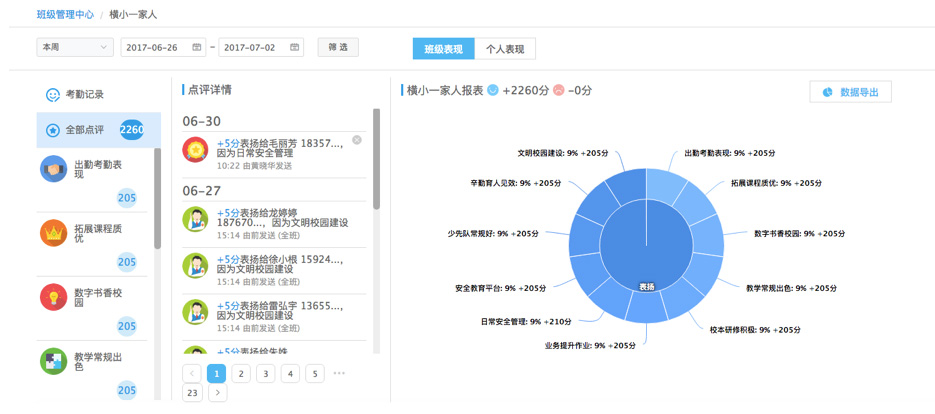Click the pie chart icon in 数据导出
The height and width of the screenshot is (414, 935).
[x=828, y=92]
